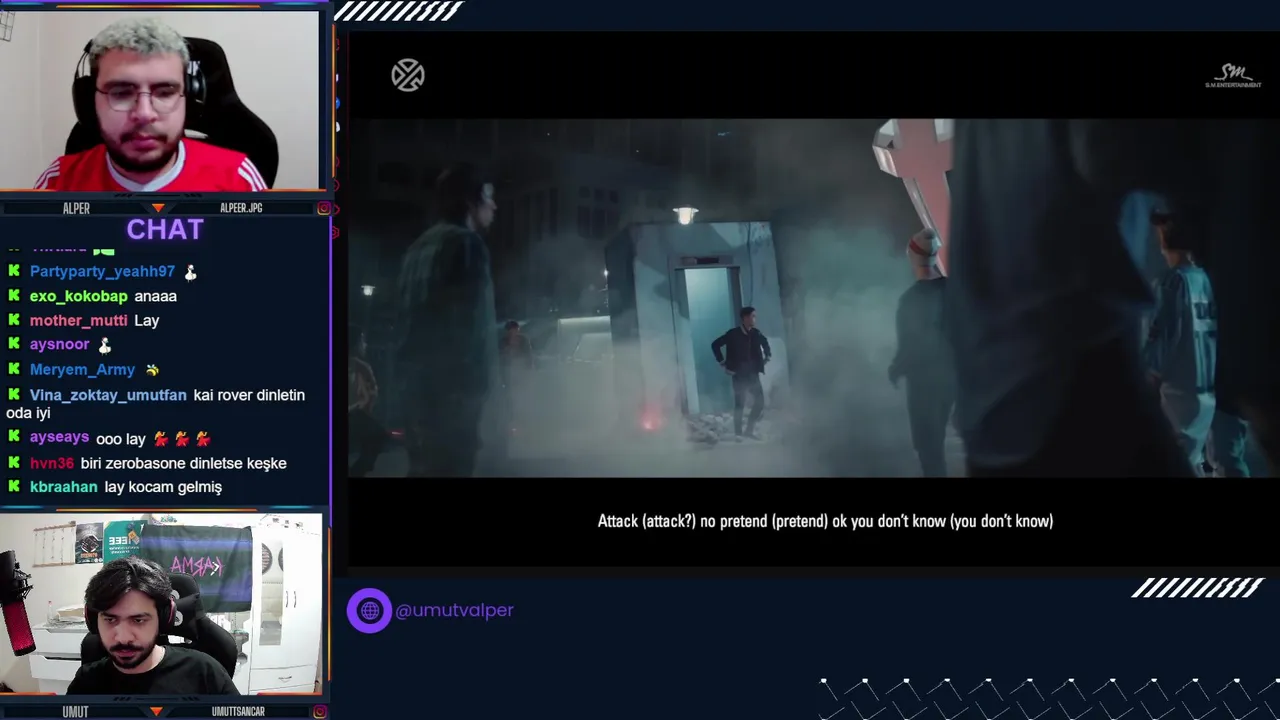Screen dimensions: 1280x720
Task: Click the Kick badge beside hvn36
Action: pyautogui.click(x=14, y=463)
